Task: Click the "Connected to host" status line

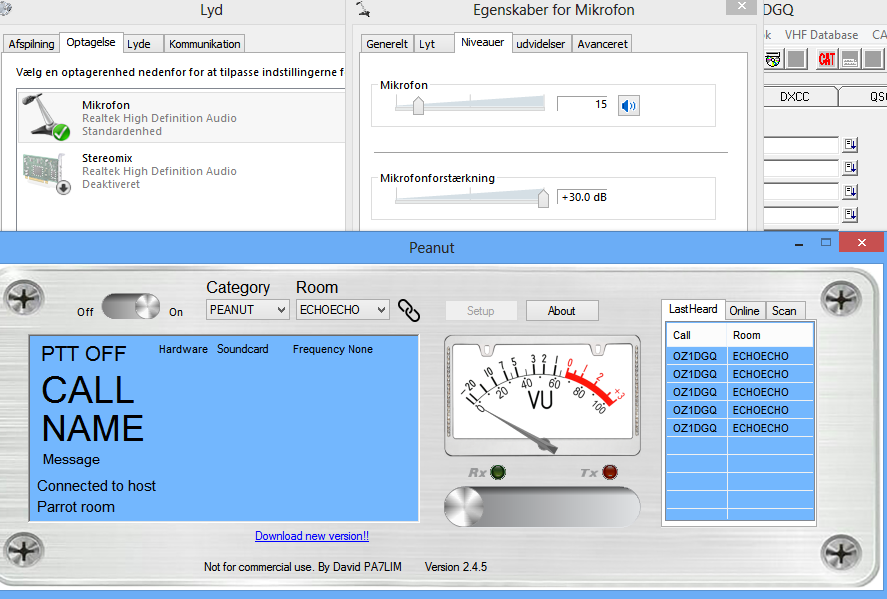Action: (96, 486)
